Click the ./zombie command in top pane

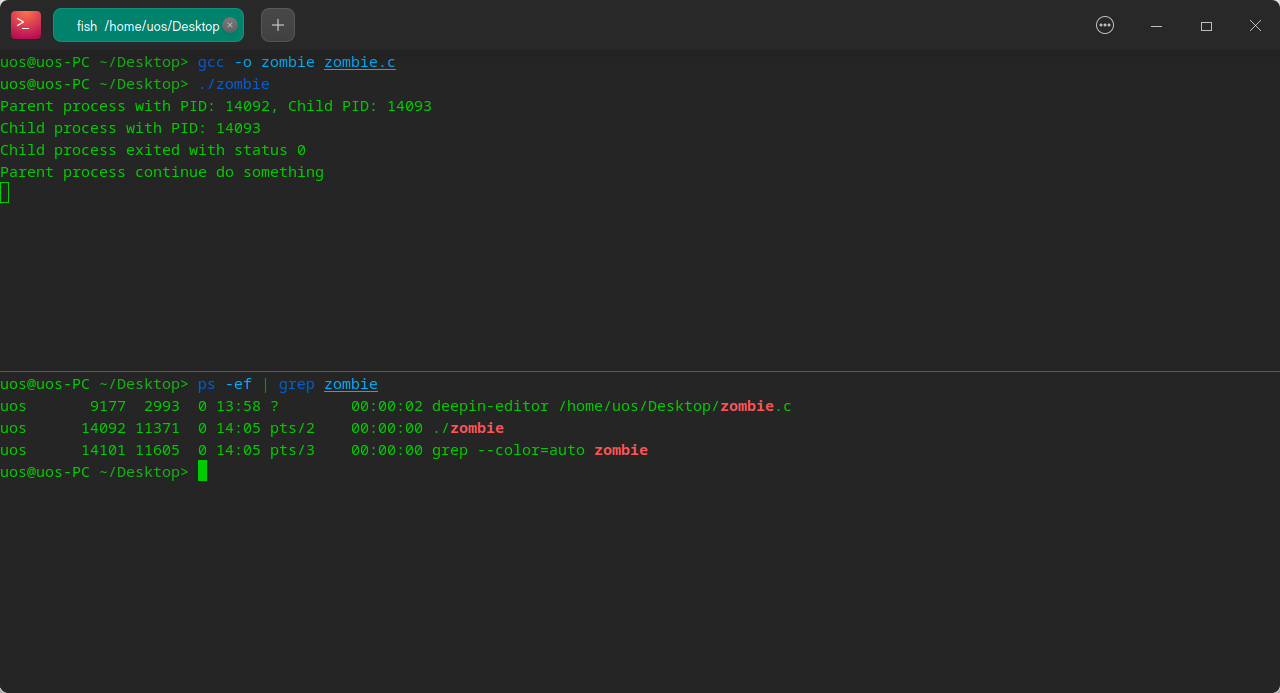coord(233,84)
